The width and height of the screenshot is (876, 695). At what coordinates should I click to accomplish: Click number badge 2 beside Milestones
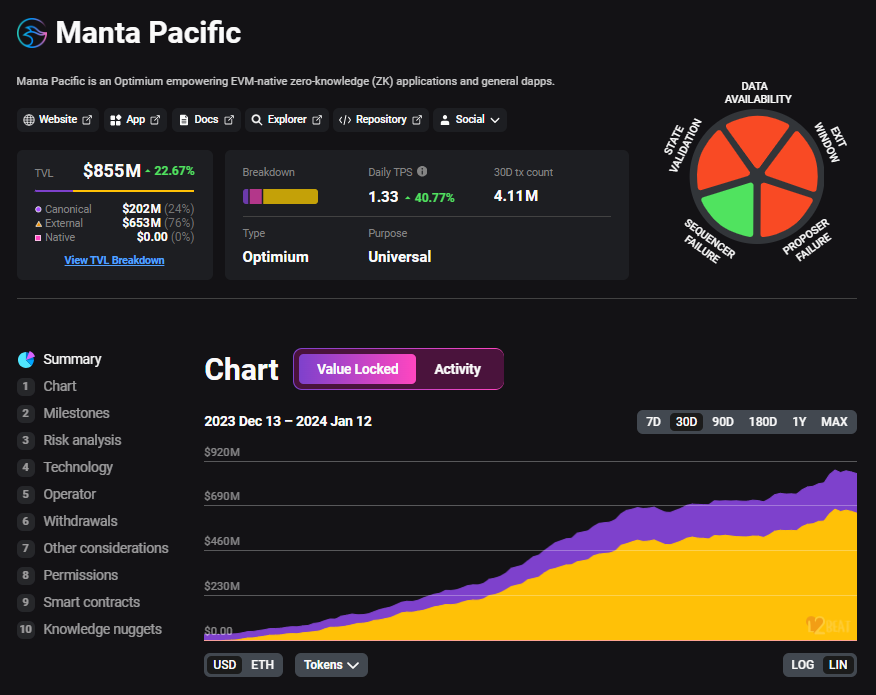click(25, 413)
